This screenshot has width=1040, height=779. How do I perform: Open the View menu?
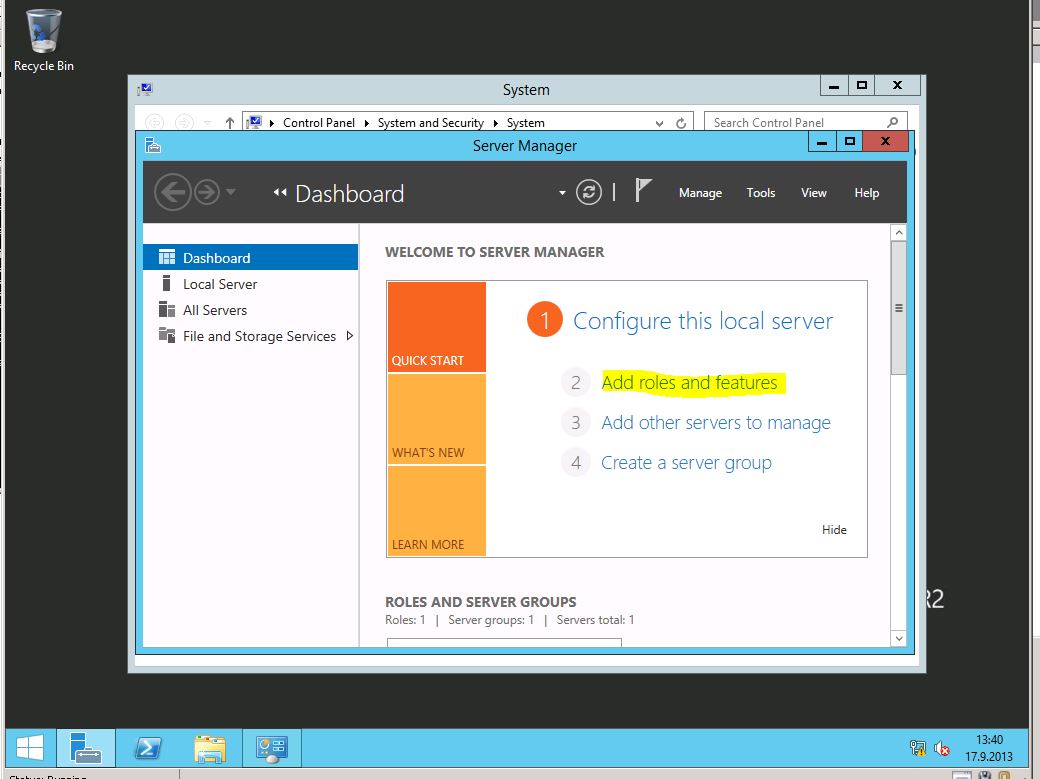813,193
